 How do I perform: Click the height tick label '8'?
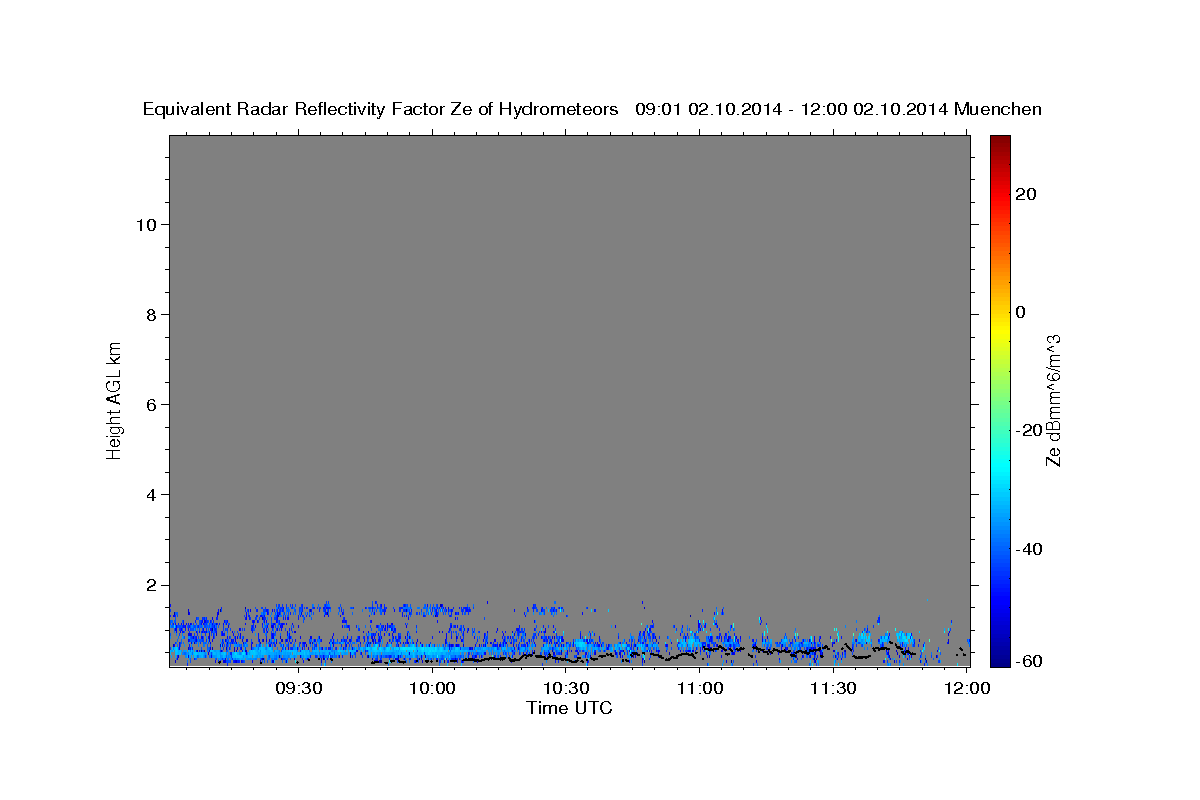pyautogui.click(x=150, y=314)
